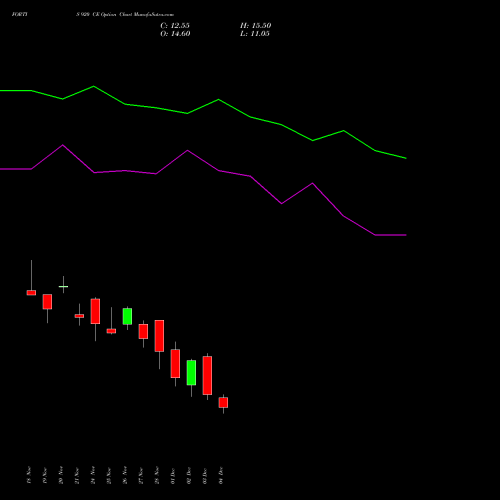
Task: Click the red candle above 01 Dec
Action: (x=175, y=364)
